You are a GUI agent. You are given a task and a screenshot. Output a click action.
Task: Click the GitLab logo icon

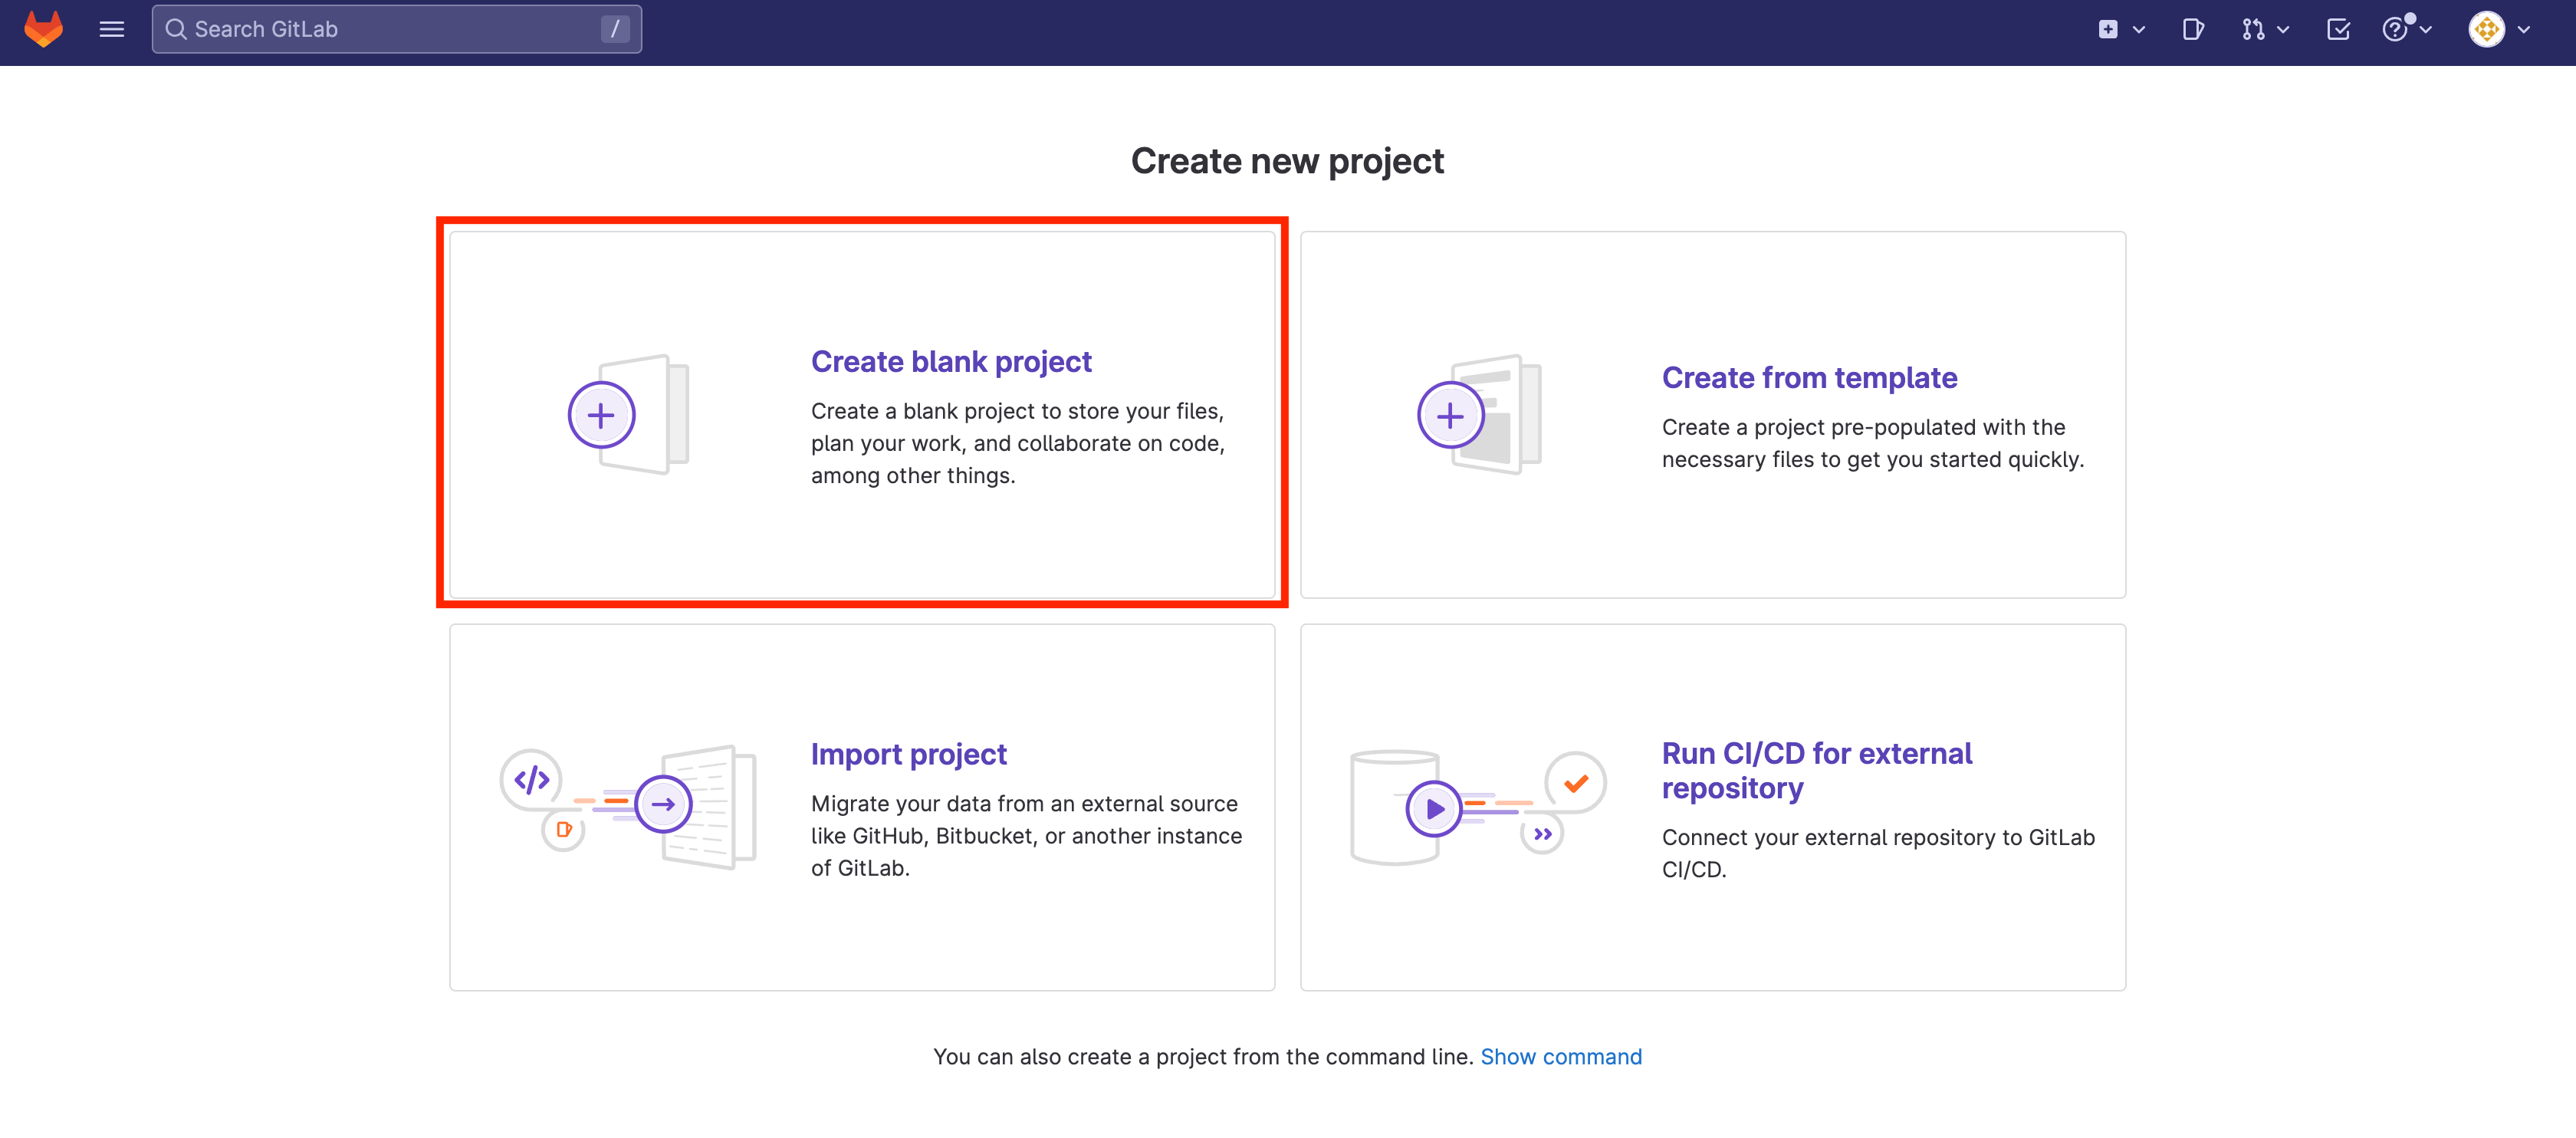pos(42,29)
